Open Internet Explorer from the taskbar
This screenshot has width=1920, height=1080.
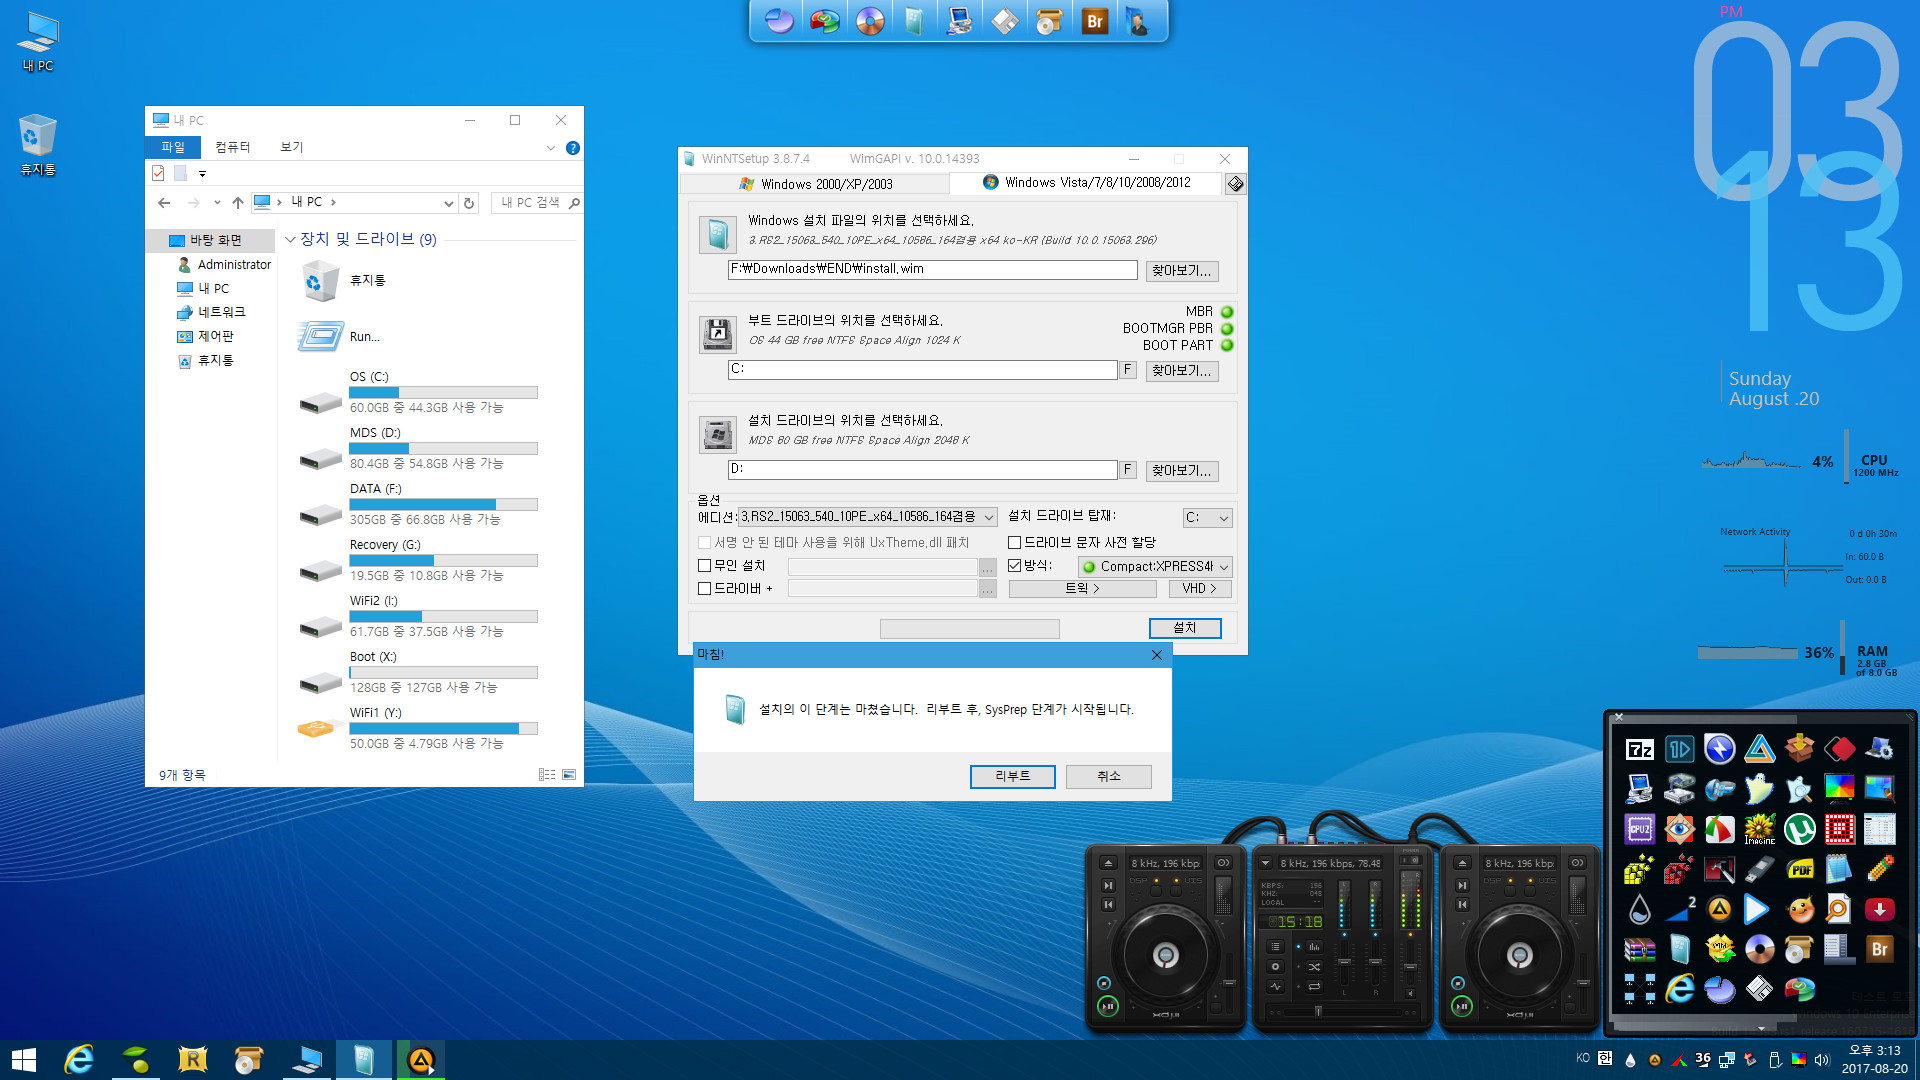79,1060
